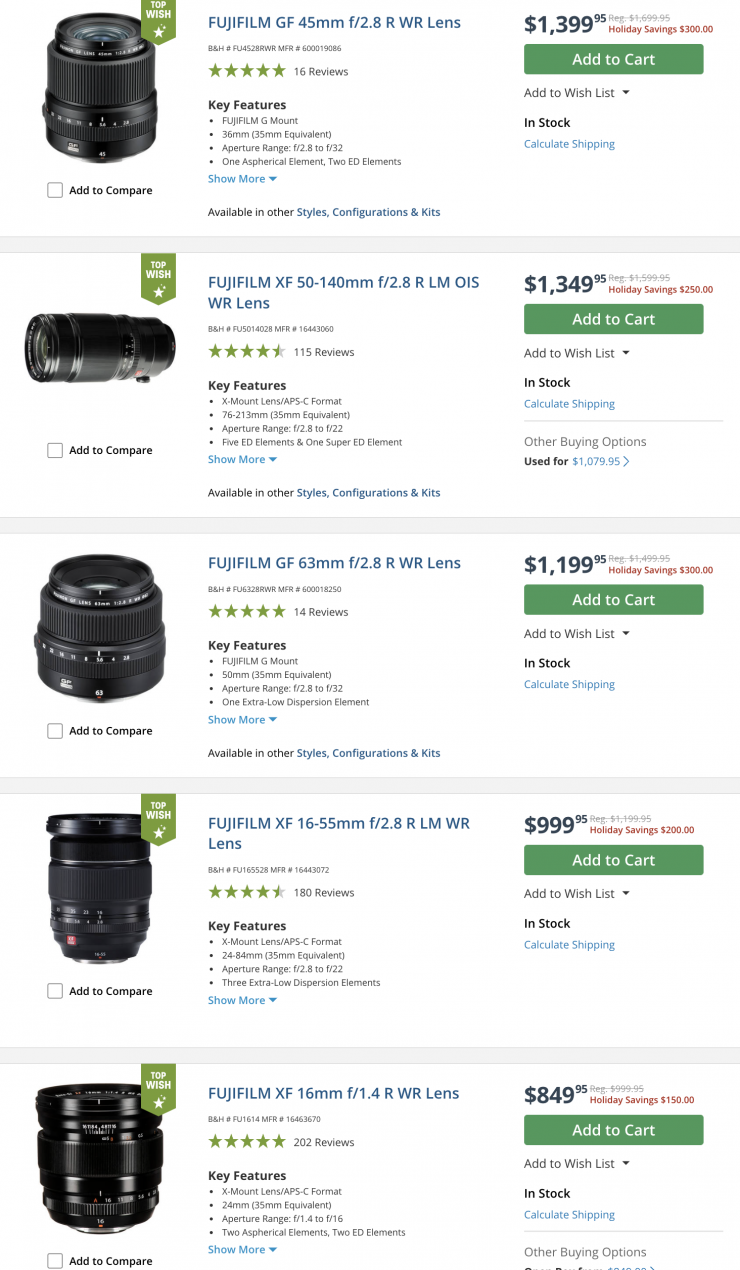View used price $1,079.95 option

600,462
